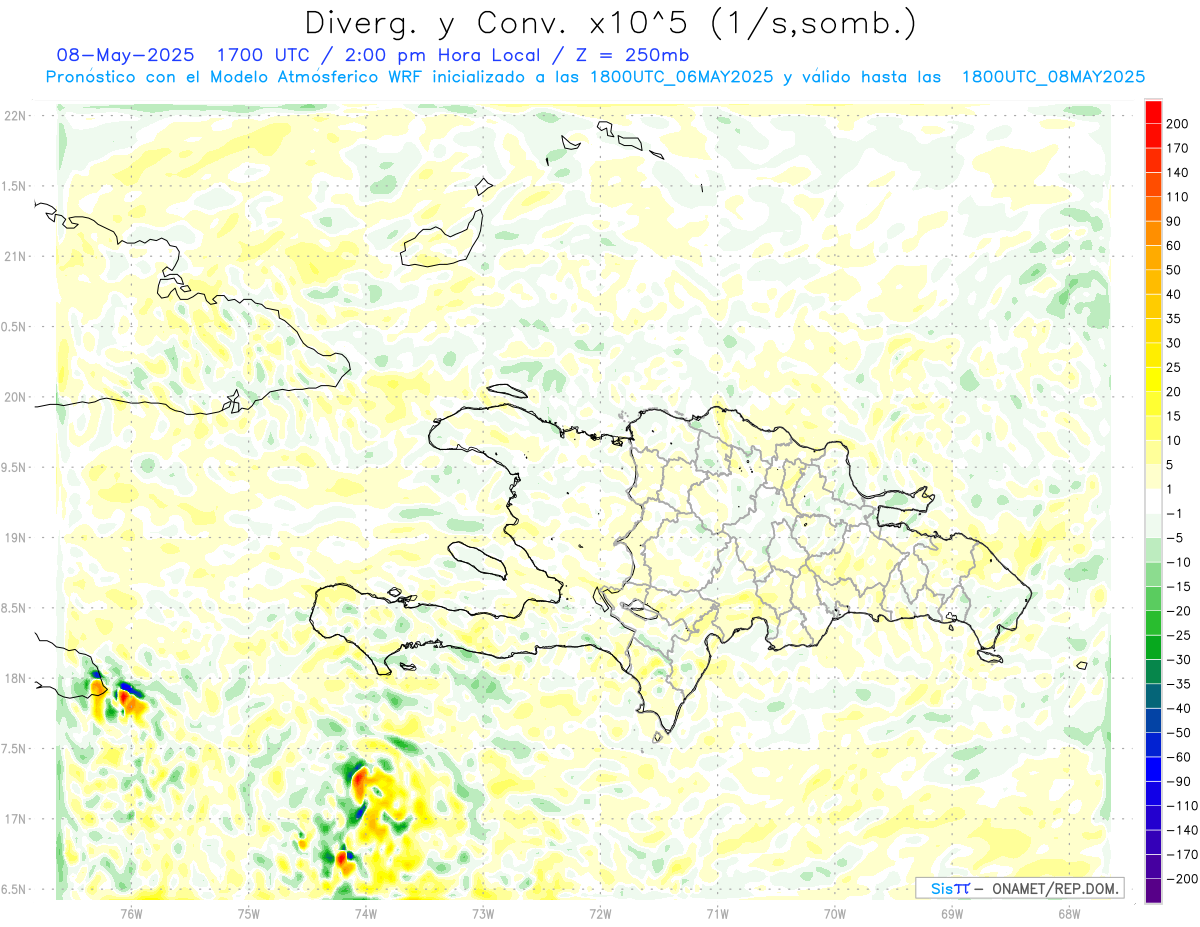Click the -40 colorbar label
This screenshot has width=1200, height=927.
[x=1179, y=708]
